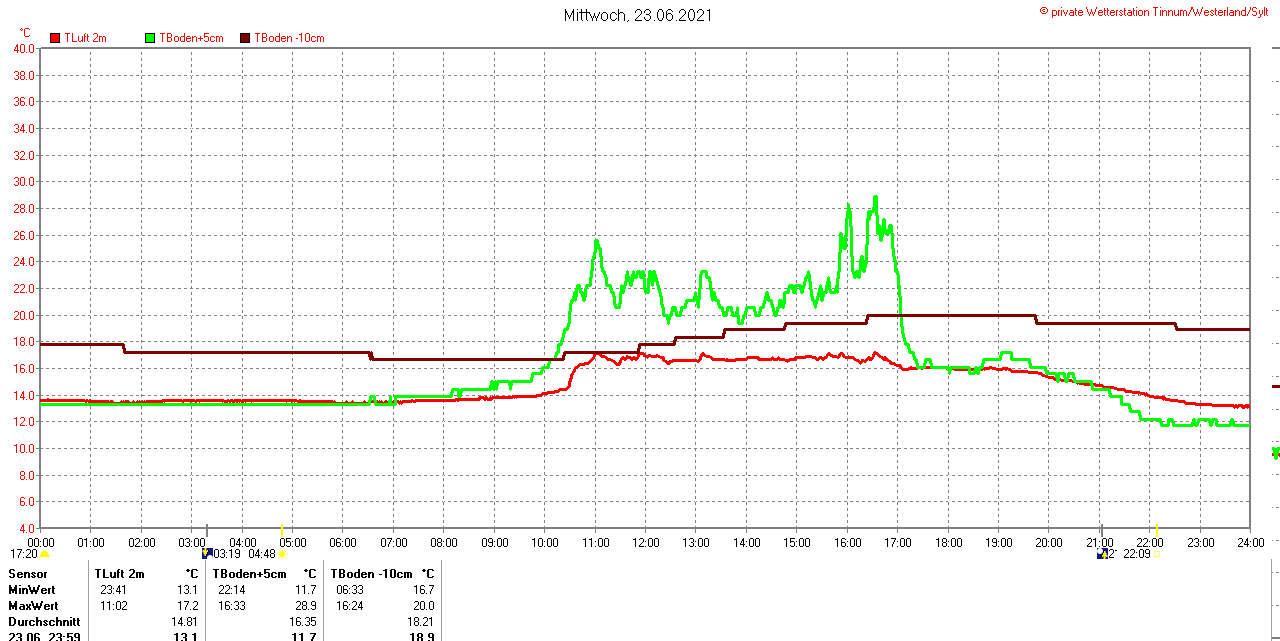Click the moon icon beside 17:20
1280x641 pixels.
pyautogui.click(x=45, y=554)
